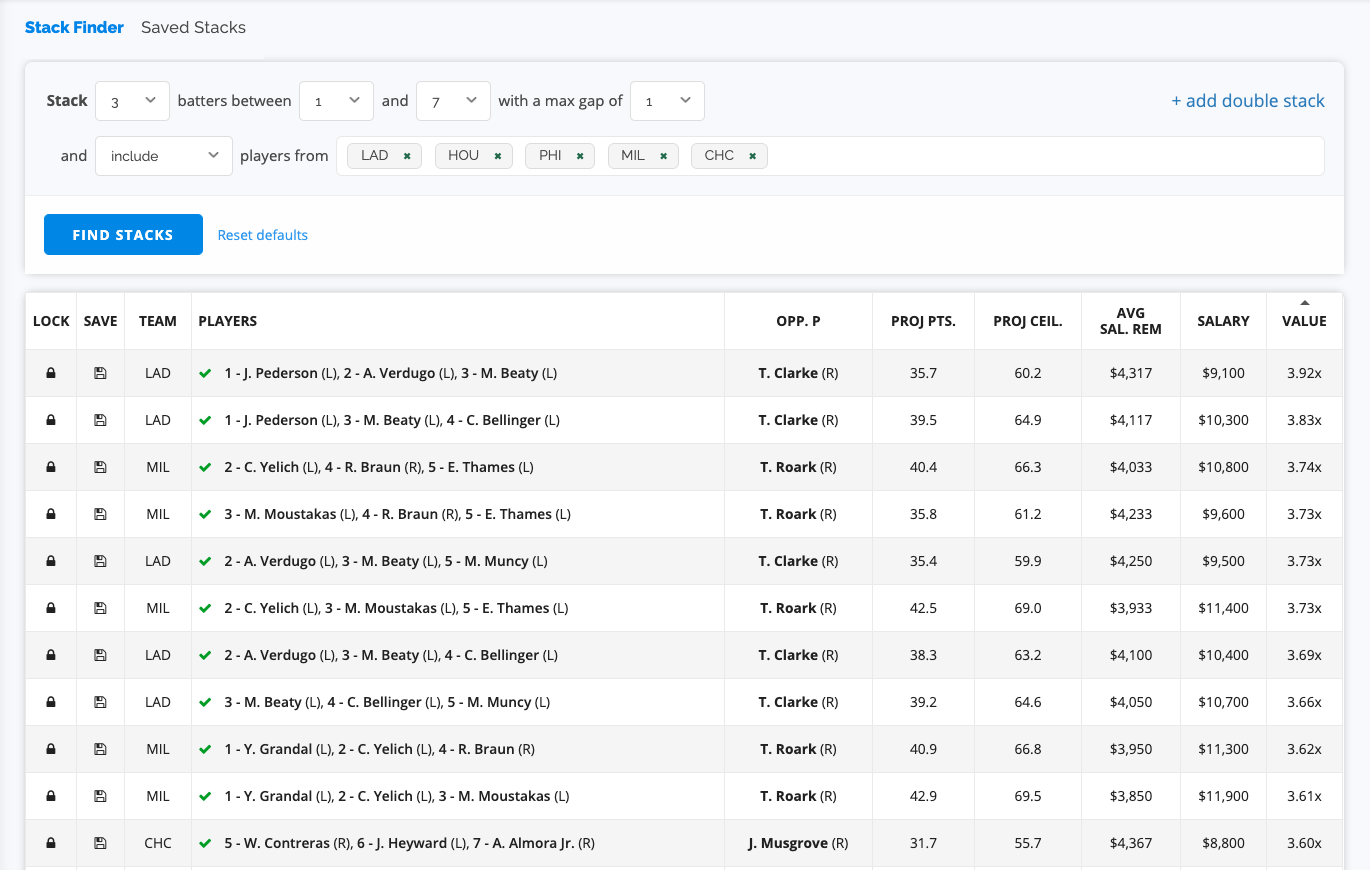
Task: Save the CHC Contreras, Heyward, Almora stack
Action: point(100,843)
